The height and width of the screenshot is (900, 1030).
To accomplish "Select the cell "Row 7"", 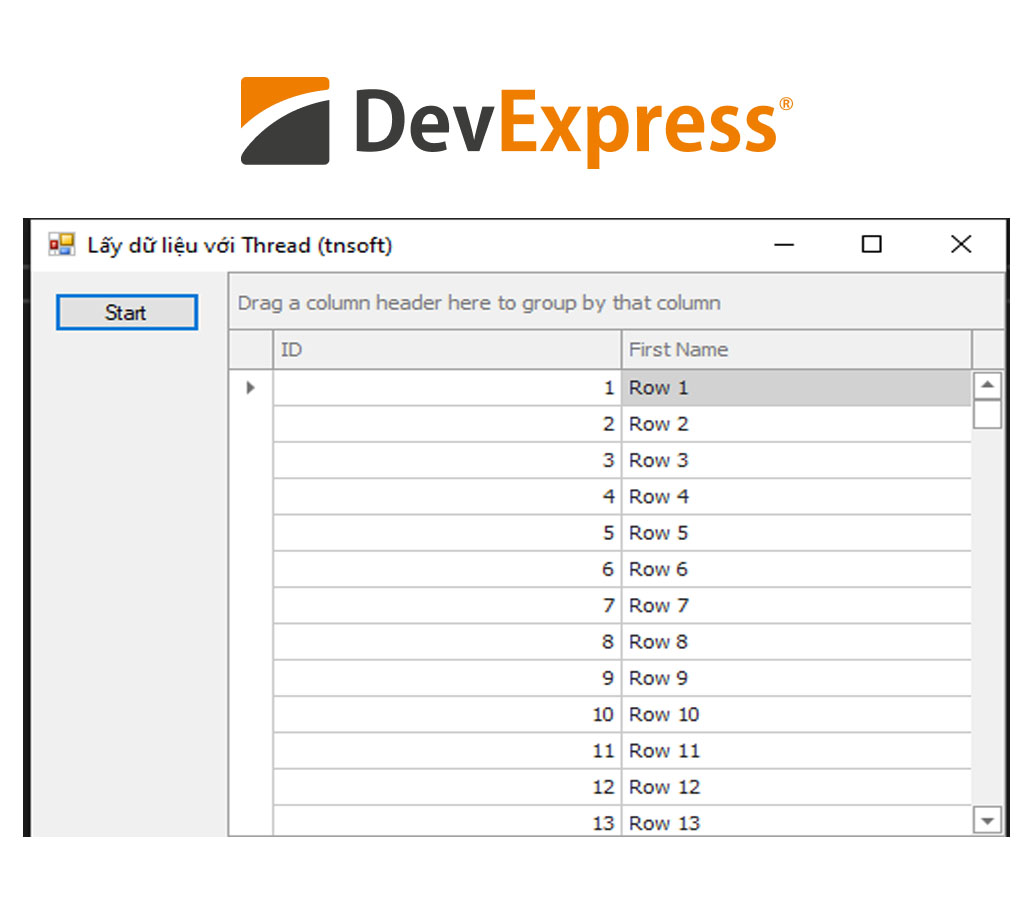I will click(x=796, y=605).
